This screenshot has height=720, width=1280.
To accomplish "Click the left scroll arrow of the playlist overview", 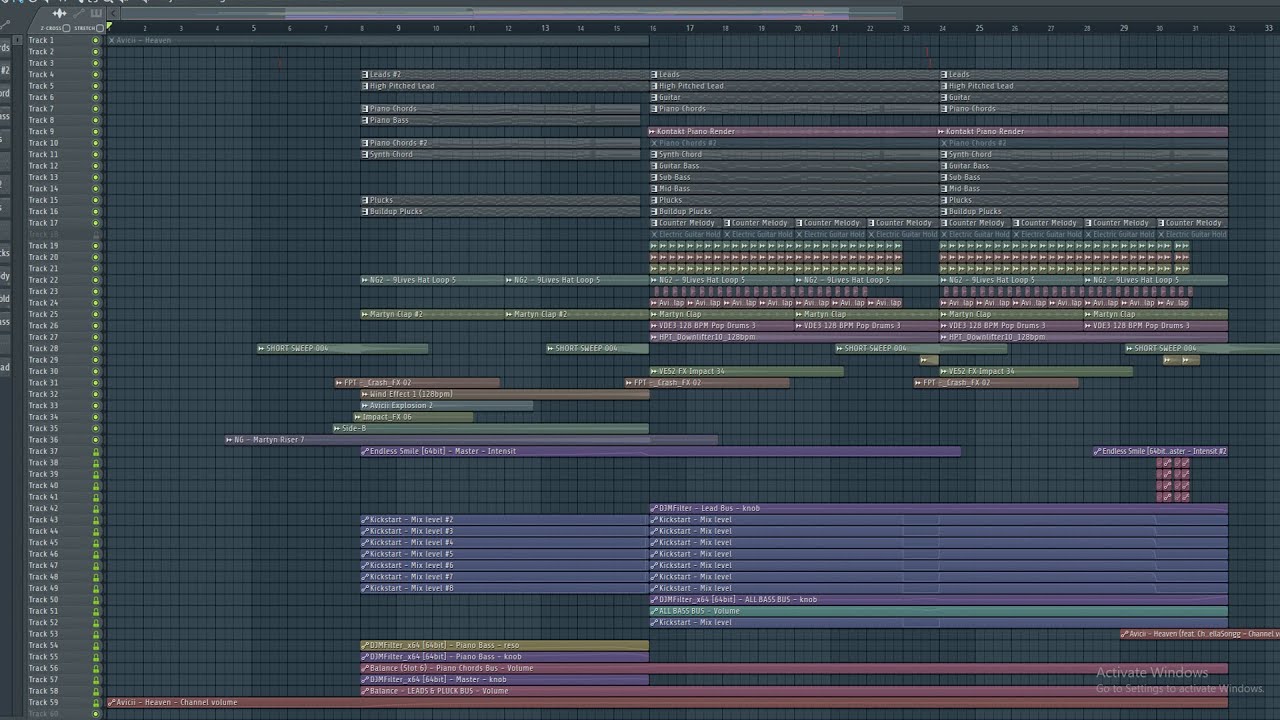I will coord(113,13).
